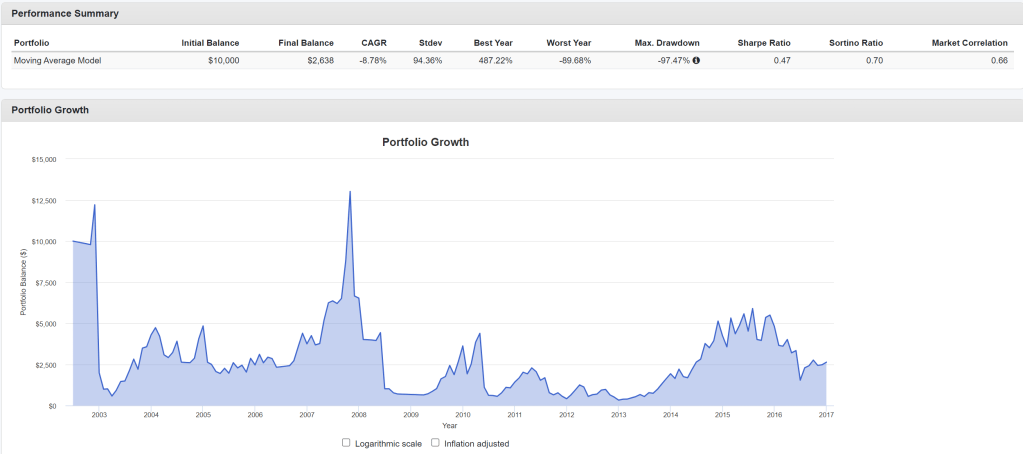This screenshot has height=454, width=1023.
Task: Click the CAGR column header
Action: [x=374, y=43]
